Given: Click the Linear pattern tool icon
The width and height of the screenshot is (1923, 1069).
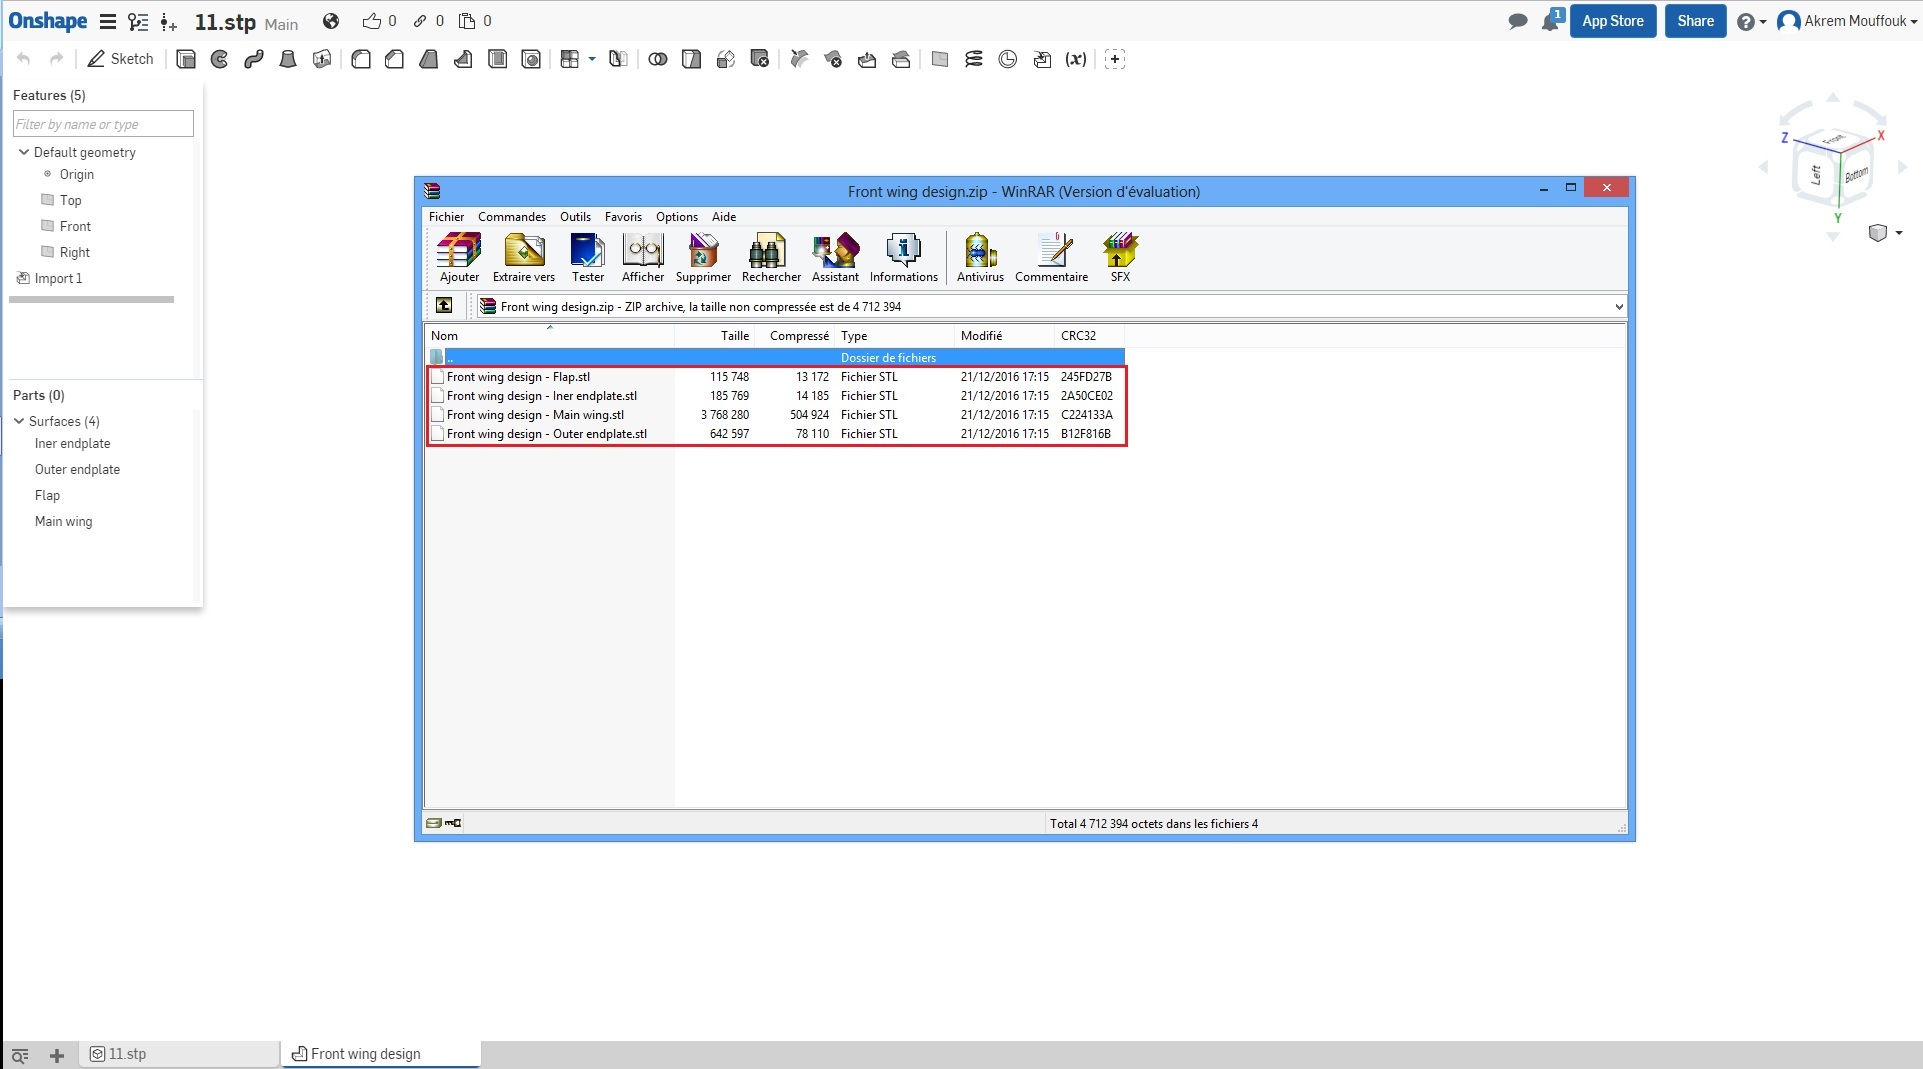Looking at the screenshot, I should point(569,59).
